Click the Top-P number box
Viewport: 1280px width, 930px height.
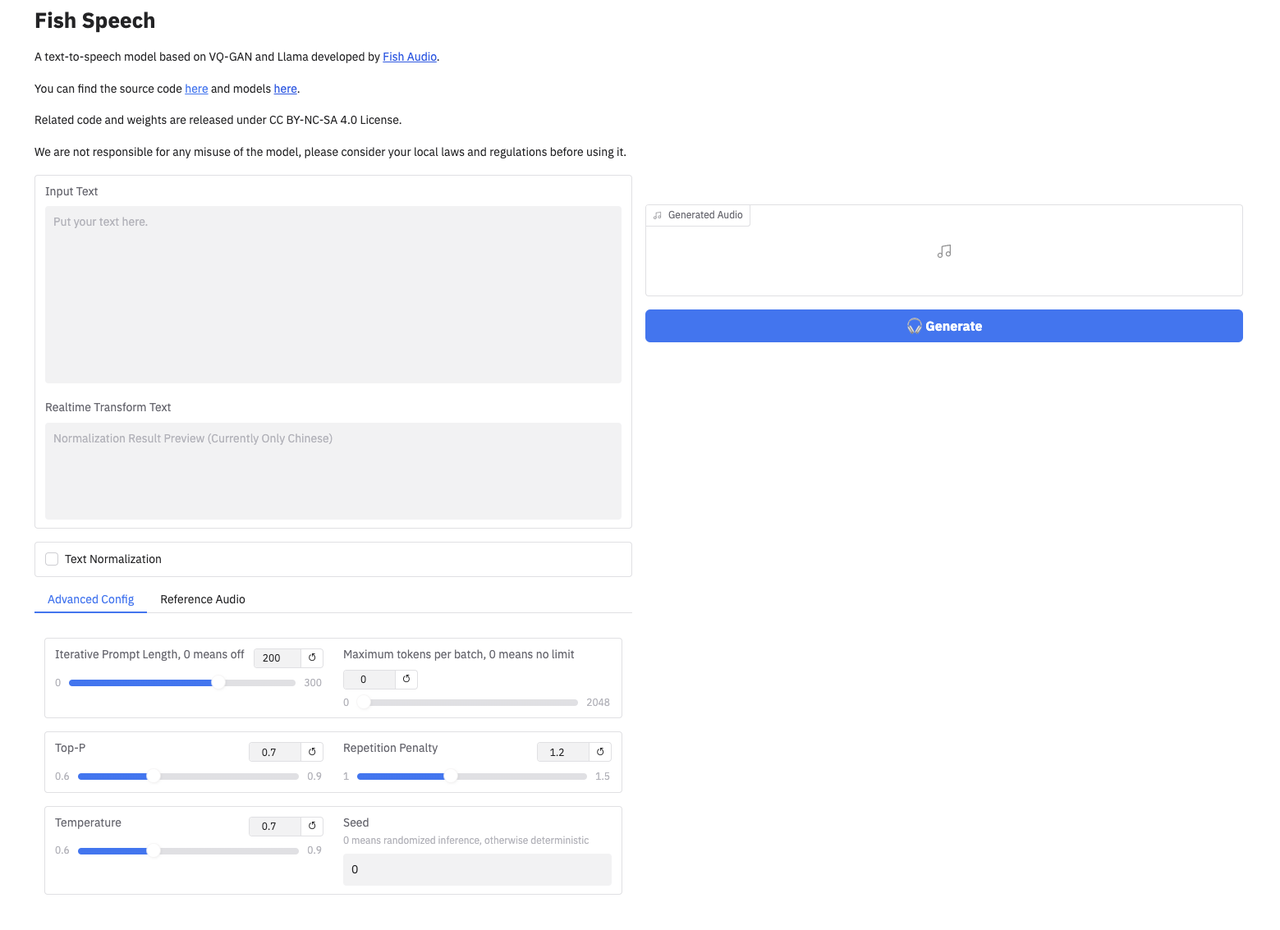click(x=275, y=752)
